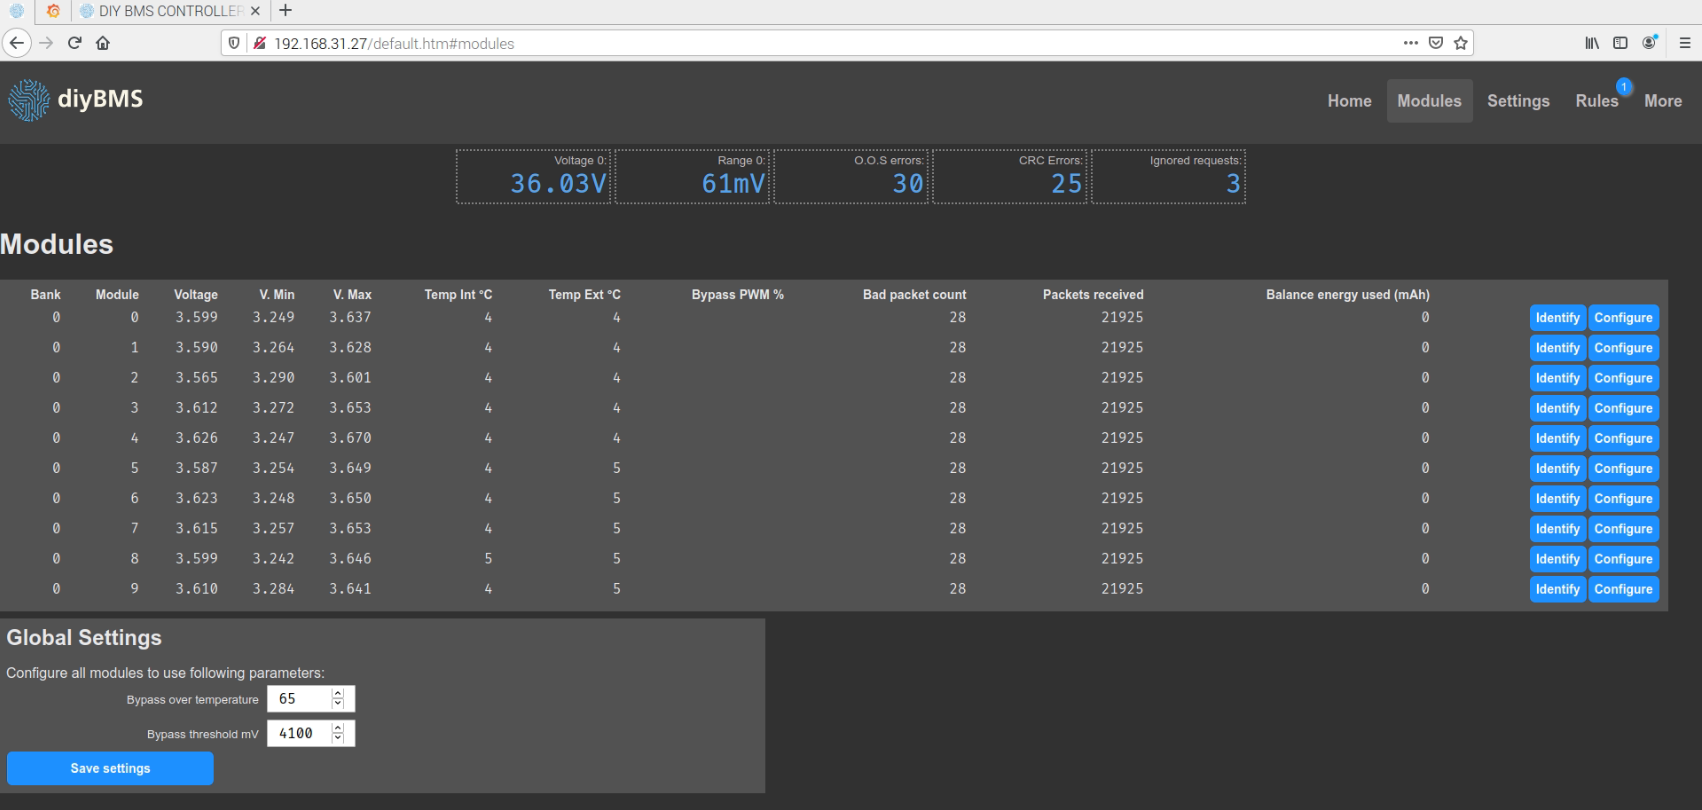This screenshot has width=1702, height=810.
Task: Identify module 9
Action: point(1558,589)
